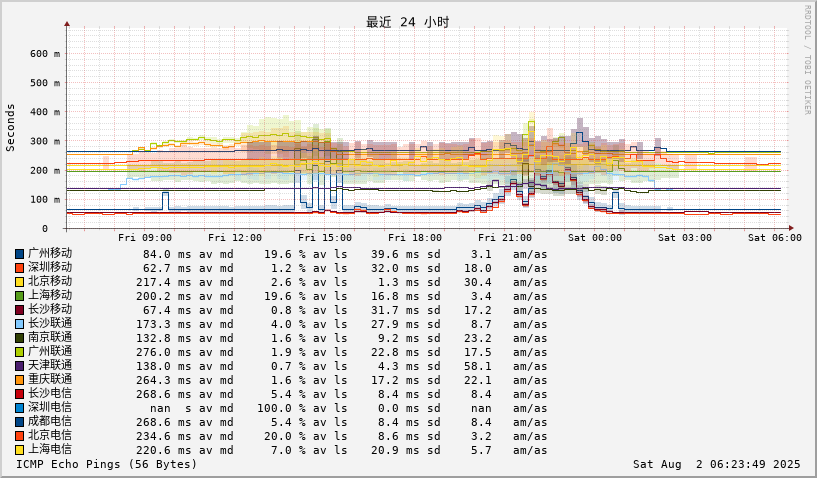The height and width of the screenshot is (478, 817).
Task: Click the 北京电信 legend label
Action: (x=50, y=436)
